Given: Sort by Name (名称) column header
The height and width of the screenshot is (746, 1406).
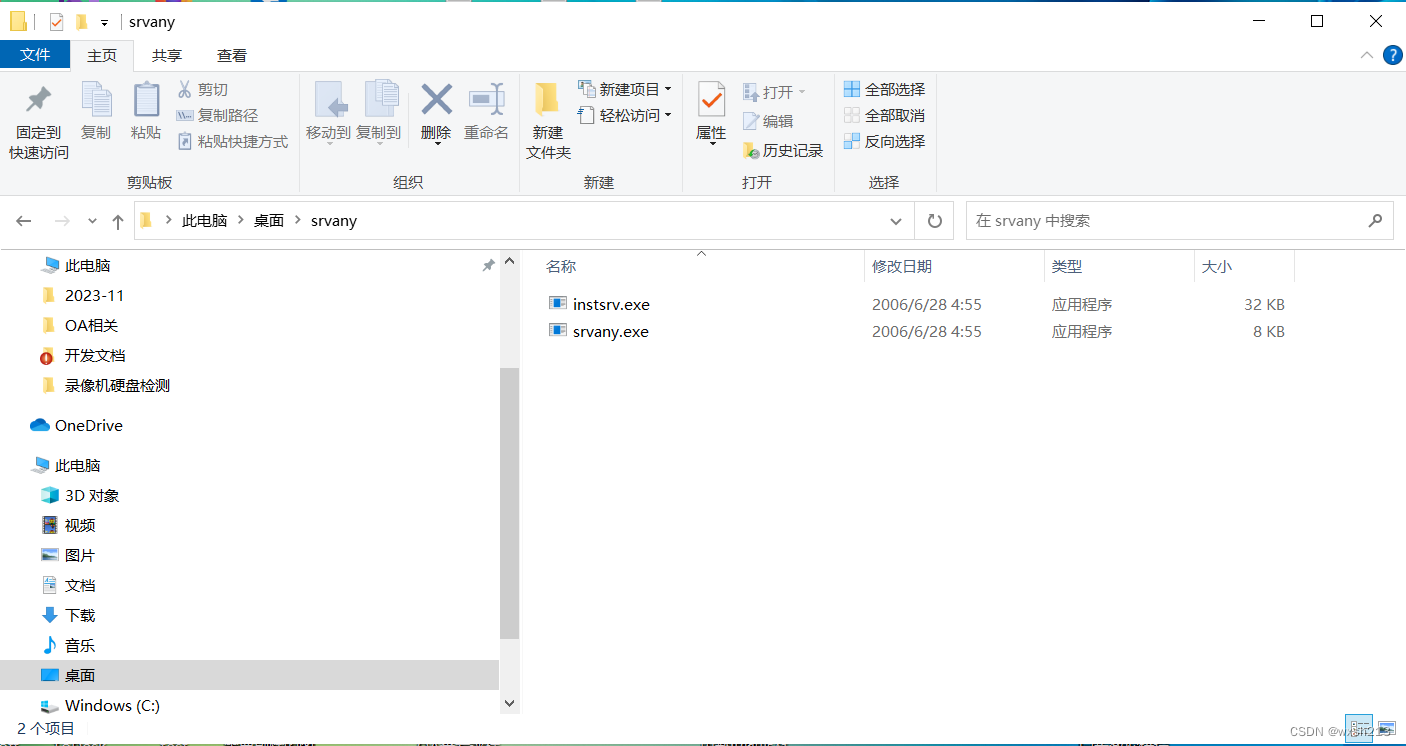Looking at the screenshot, I should (561, 266).
